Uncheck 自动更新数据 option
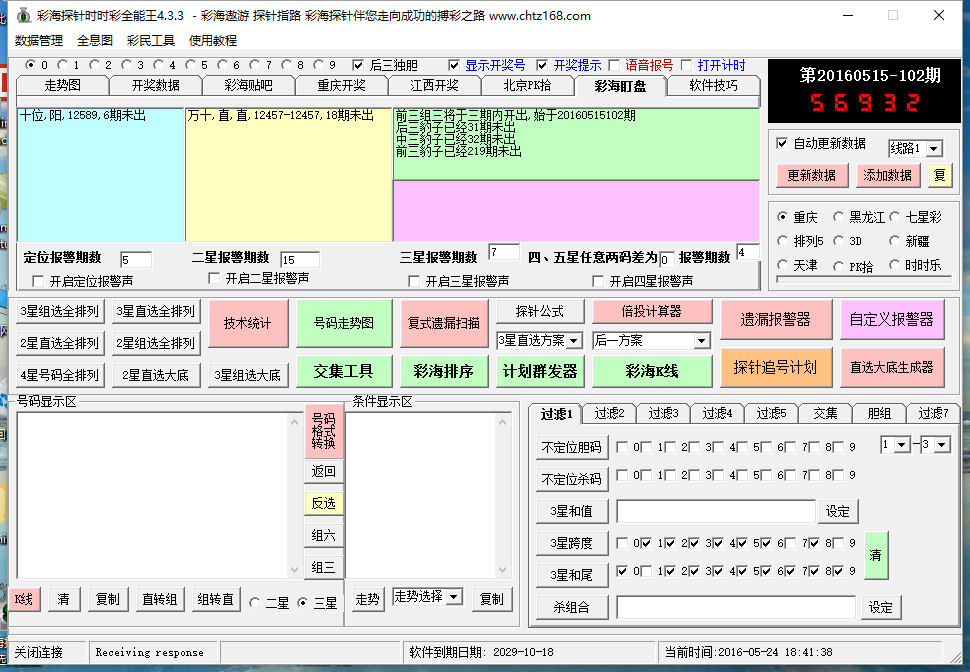 782,144
